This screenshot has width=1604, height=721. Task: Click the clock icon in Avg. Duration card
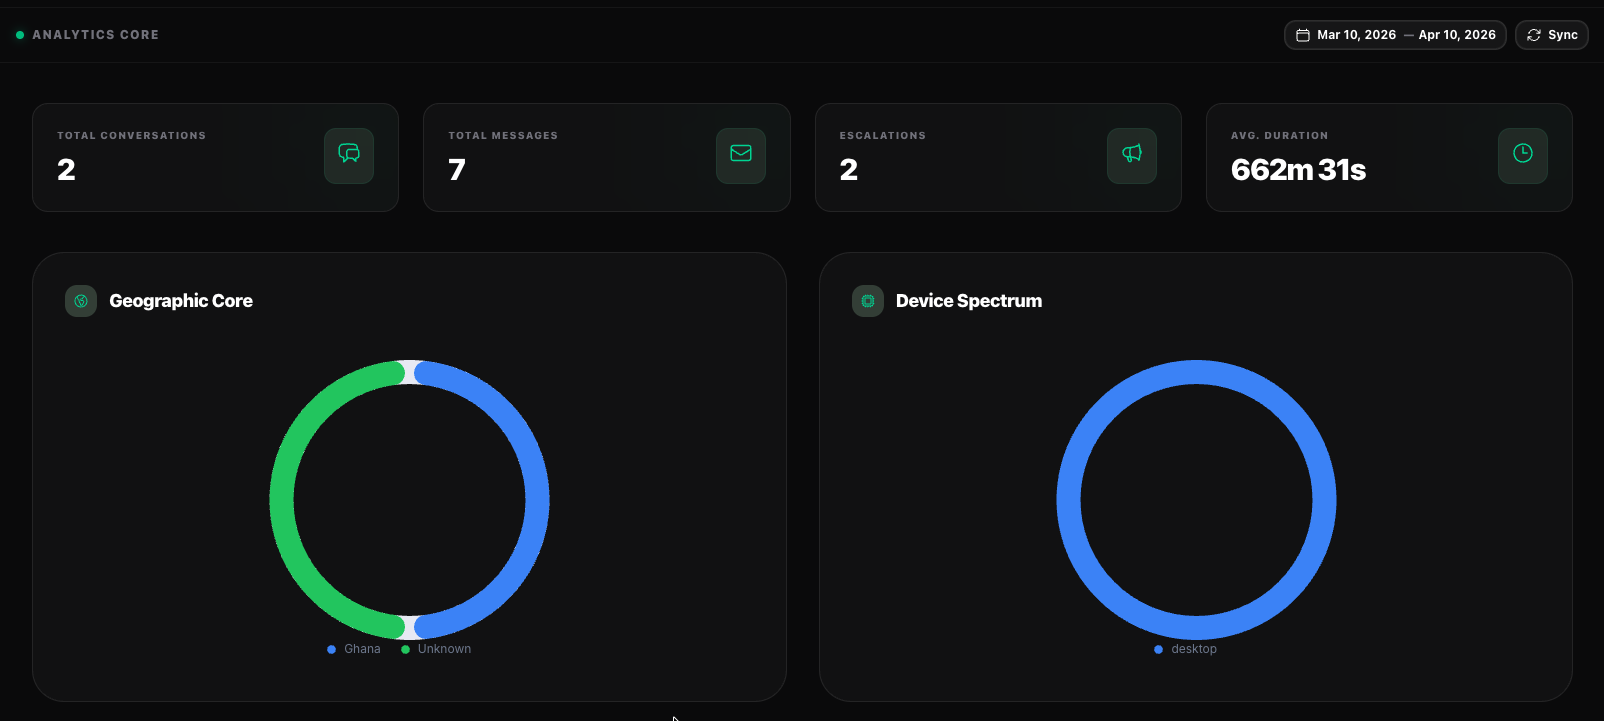click(x=1523, y=153)
